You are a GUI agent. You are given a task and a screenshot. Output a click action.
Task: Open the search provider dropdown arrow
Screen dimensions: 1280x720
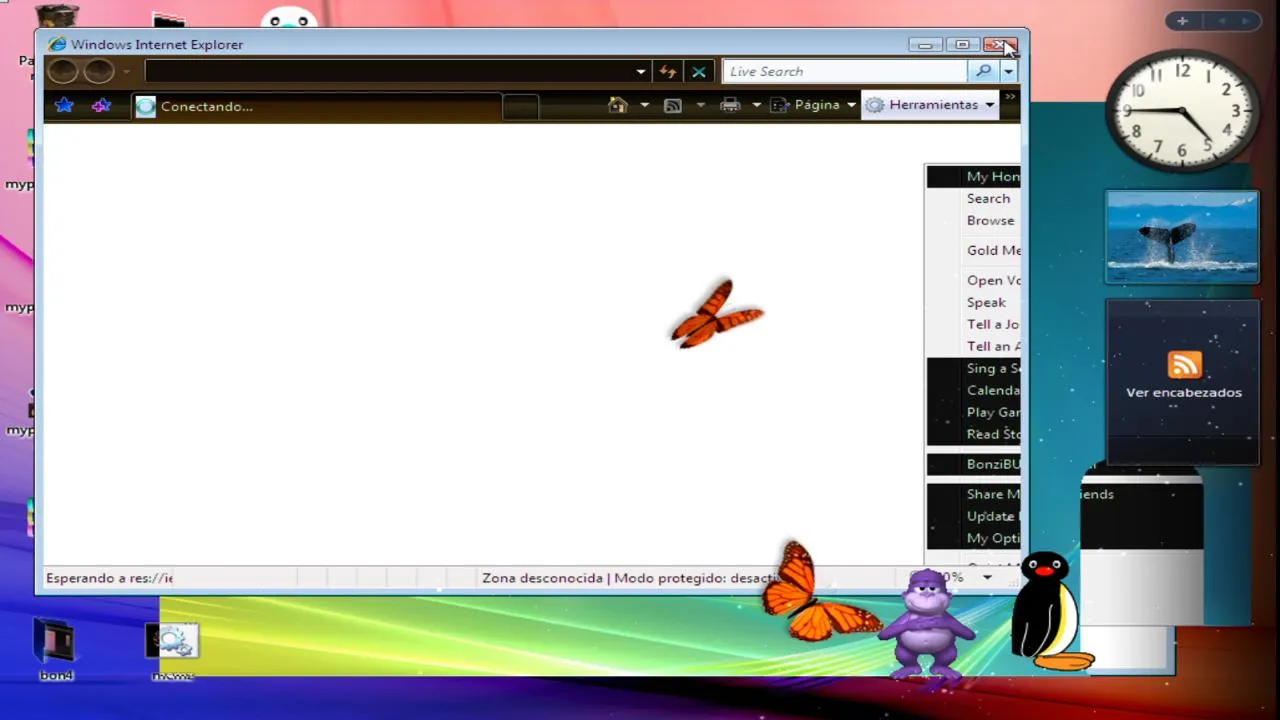[1008, 72]
